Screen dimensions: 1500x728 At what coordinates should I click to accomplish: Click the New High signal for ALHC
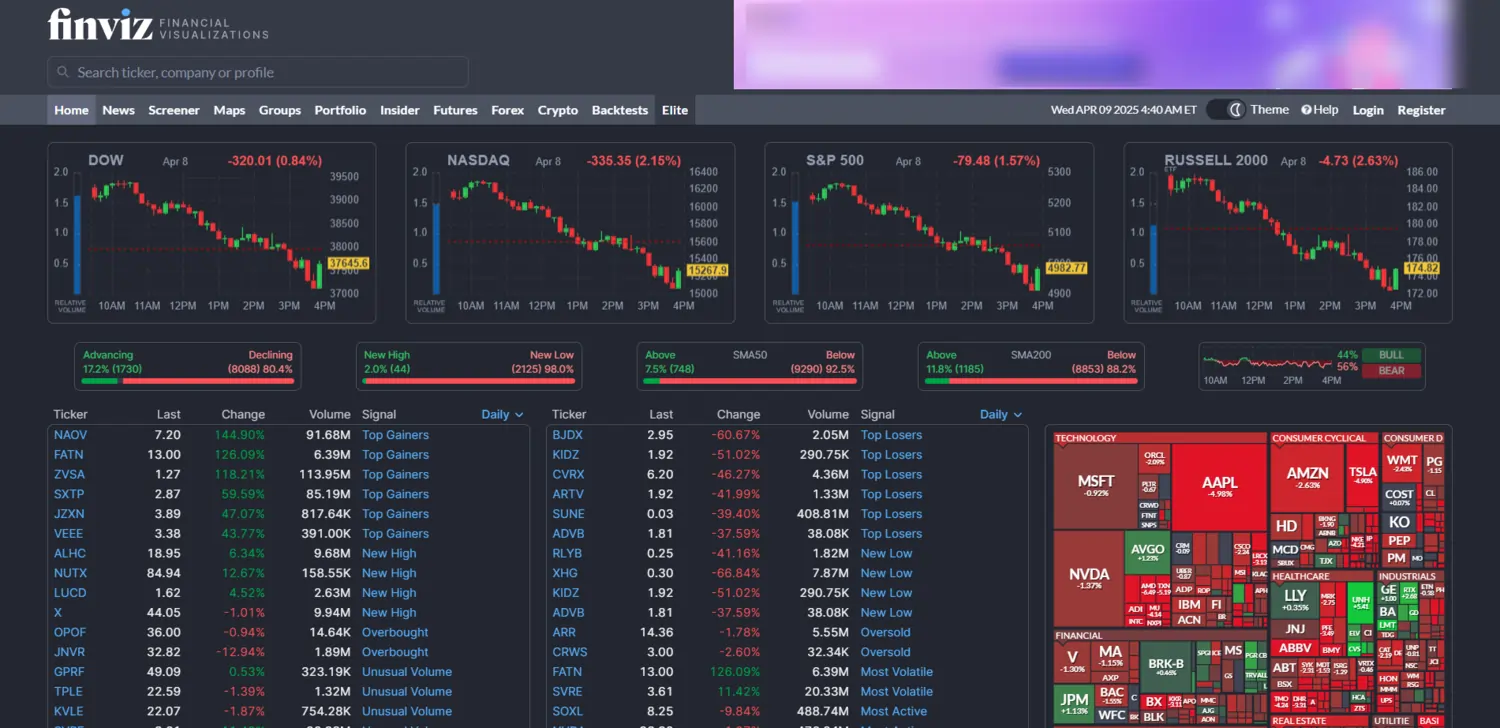pyautogui.click(x=389, y=553)
